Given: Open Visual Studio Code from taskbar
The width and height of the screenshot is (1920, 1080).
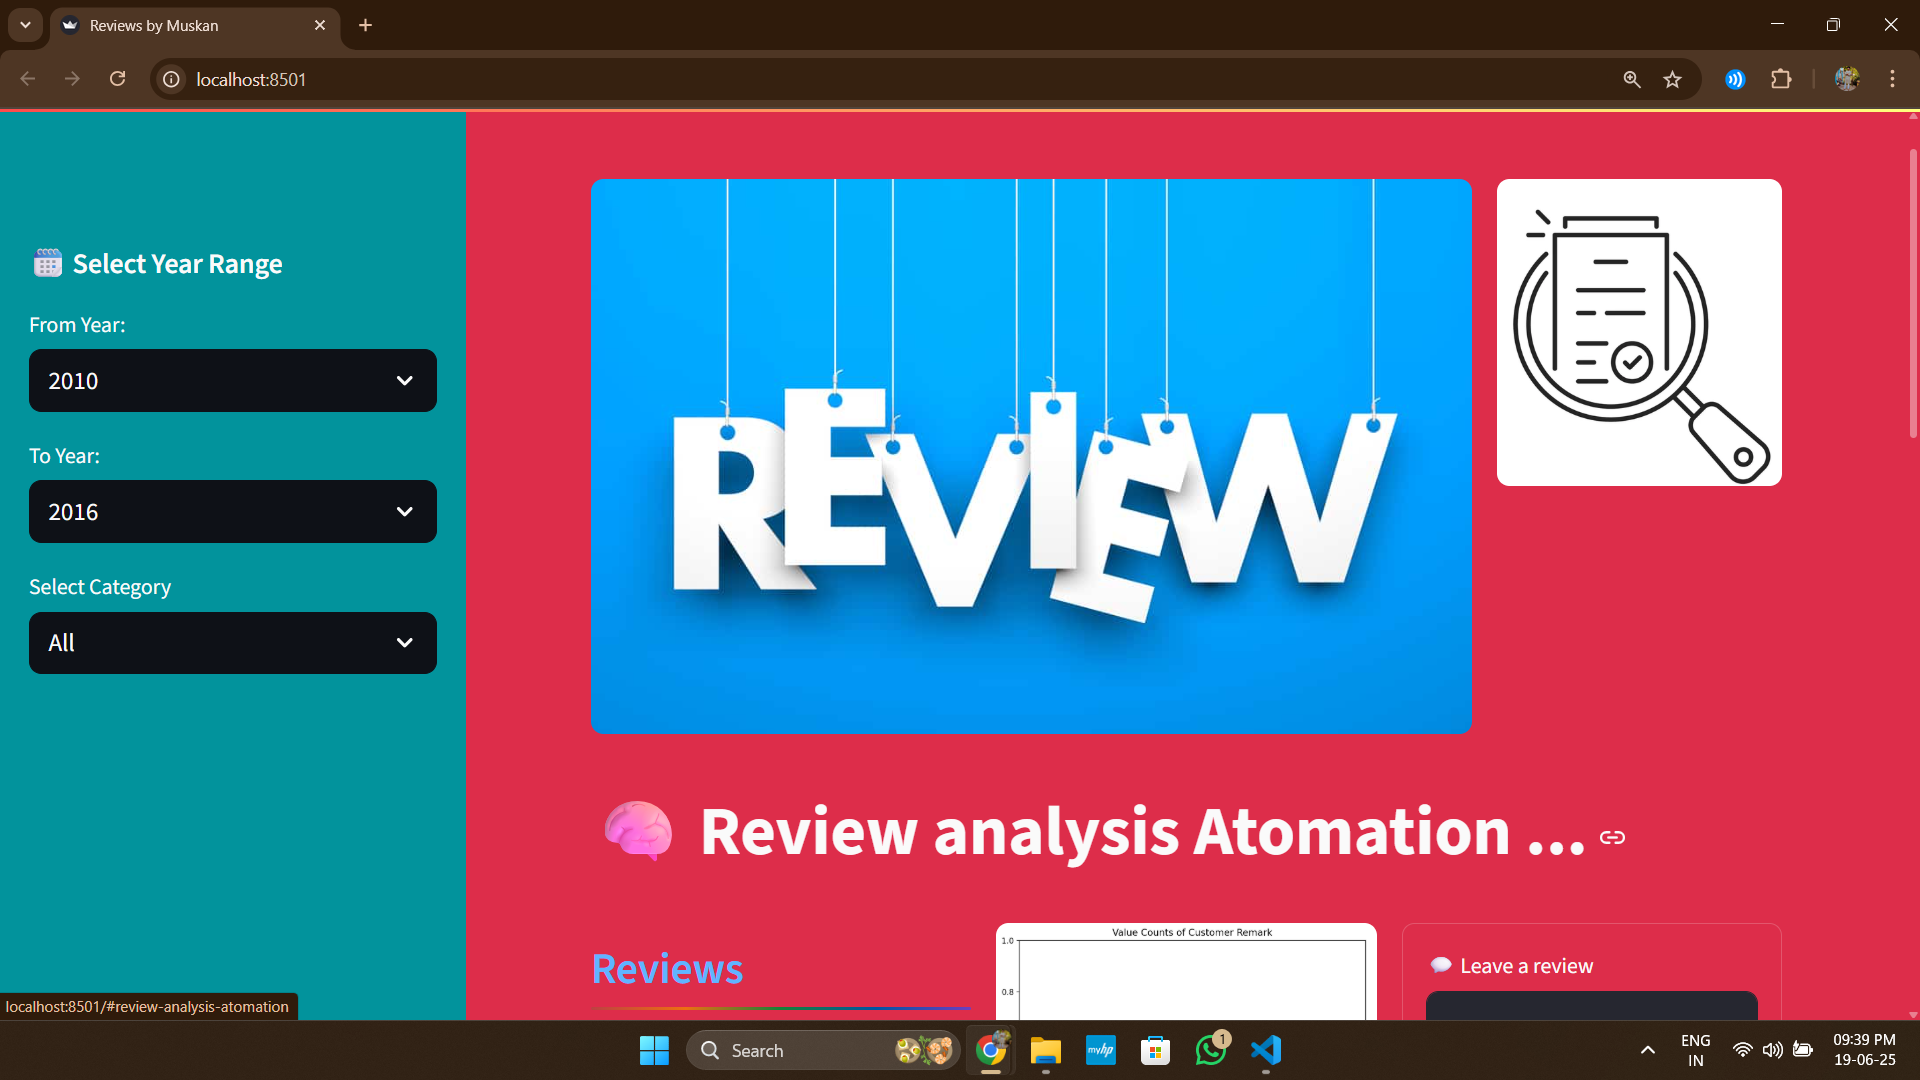Looking at the screenshot, I should pos(1265,1050).
